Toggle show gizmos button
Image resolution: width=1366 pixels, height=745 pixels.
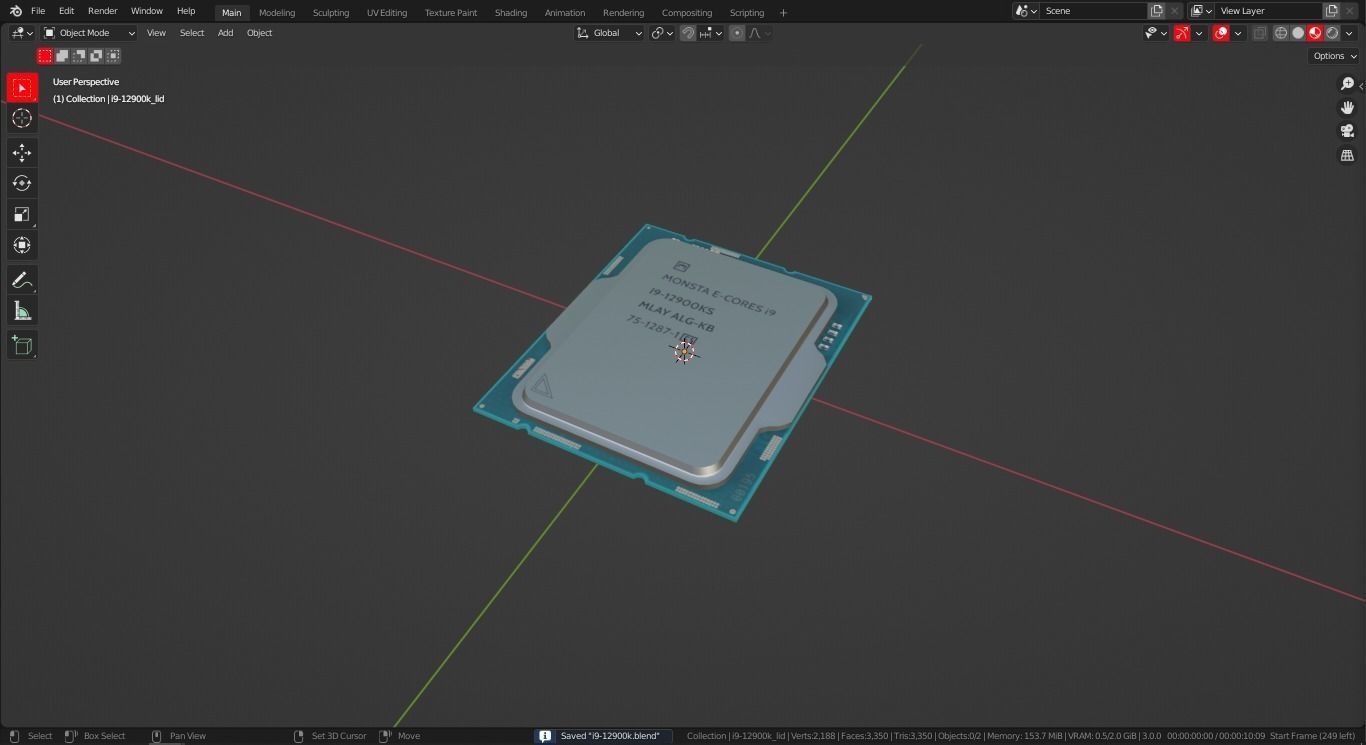[1182, 33]
